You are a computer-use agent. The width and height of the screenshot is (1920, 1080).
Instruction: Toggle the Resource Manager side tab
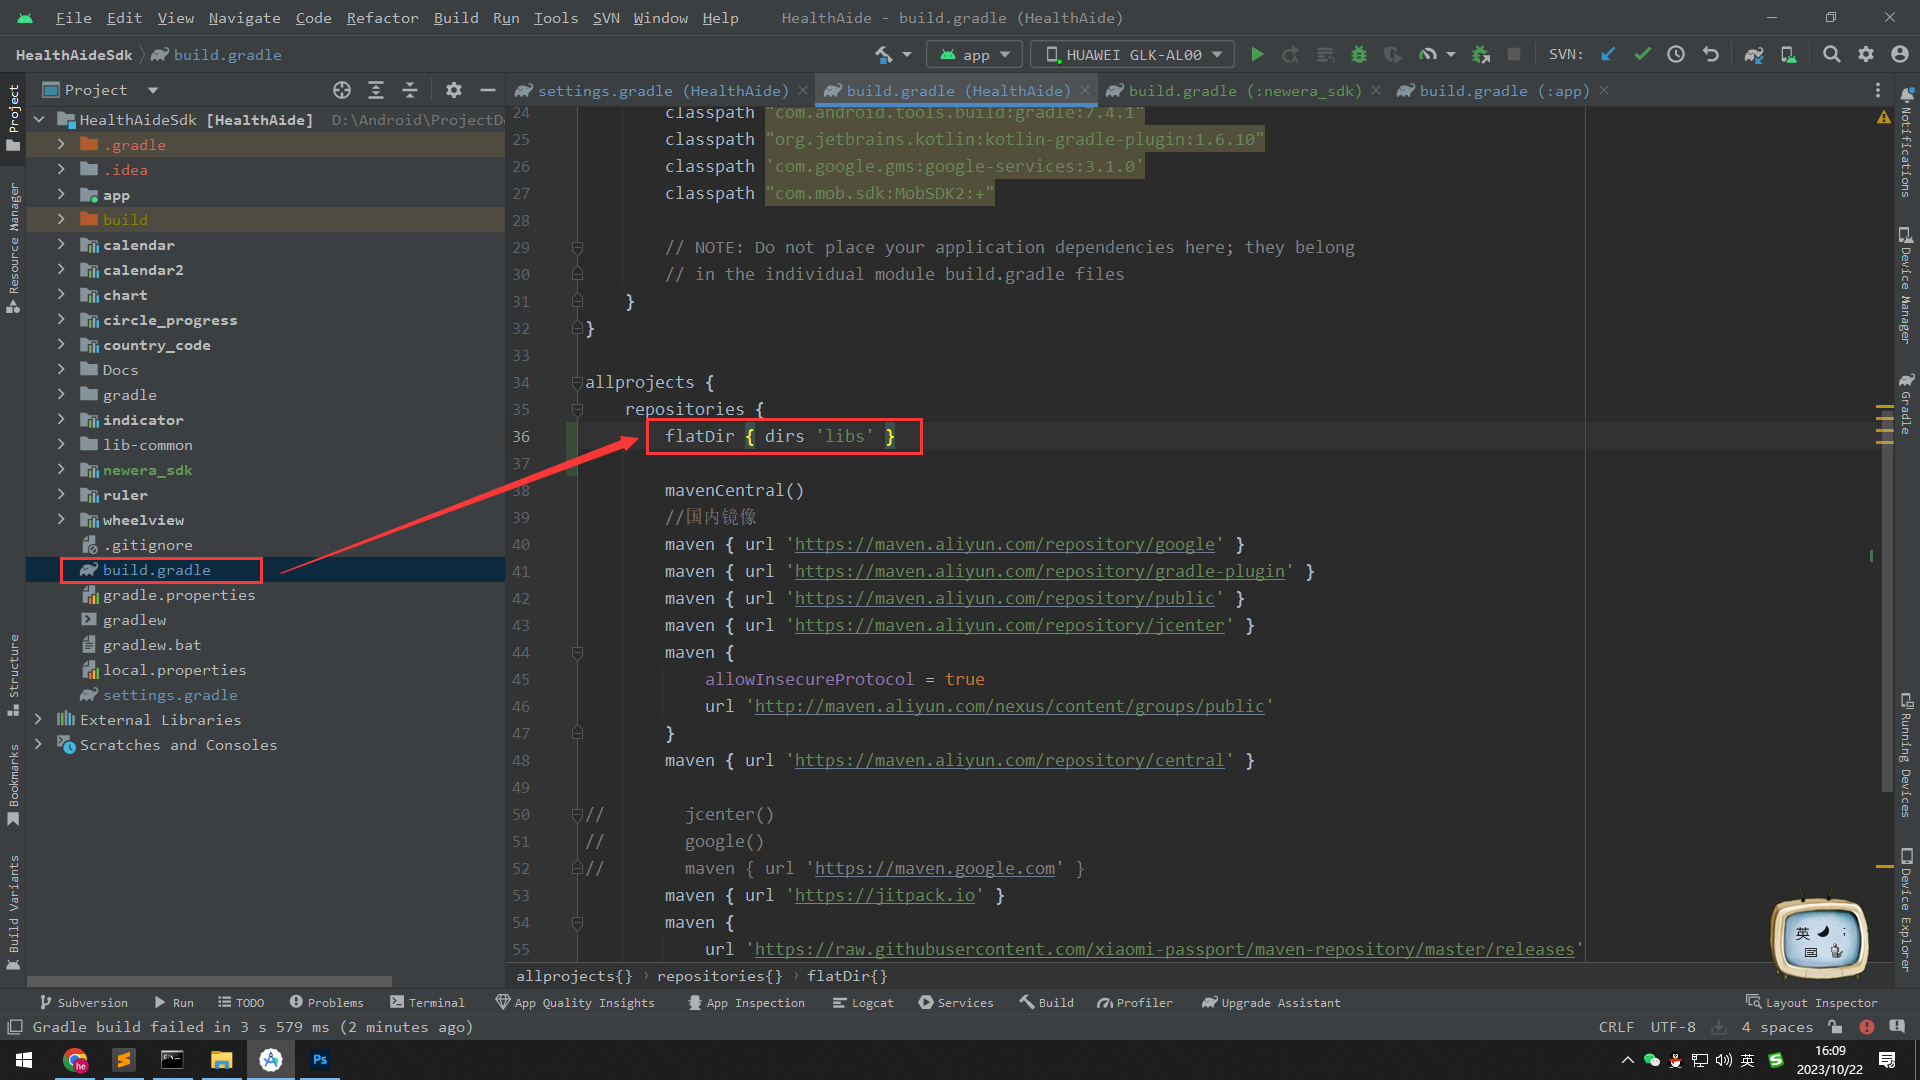(x=13, y=248)
